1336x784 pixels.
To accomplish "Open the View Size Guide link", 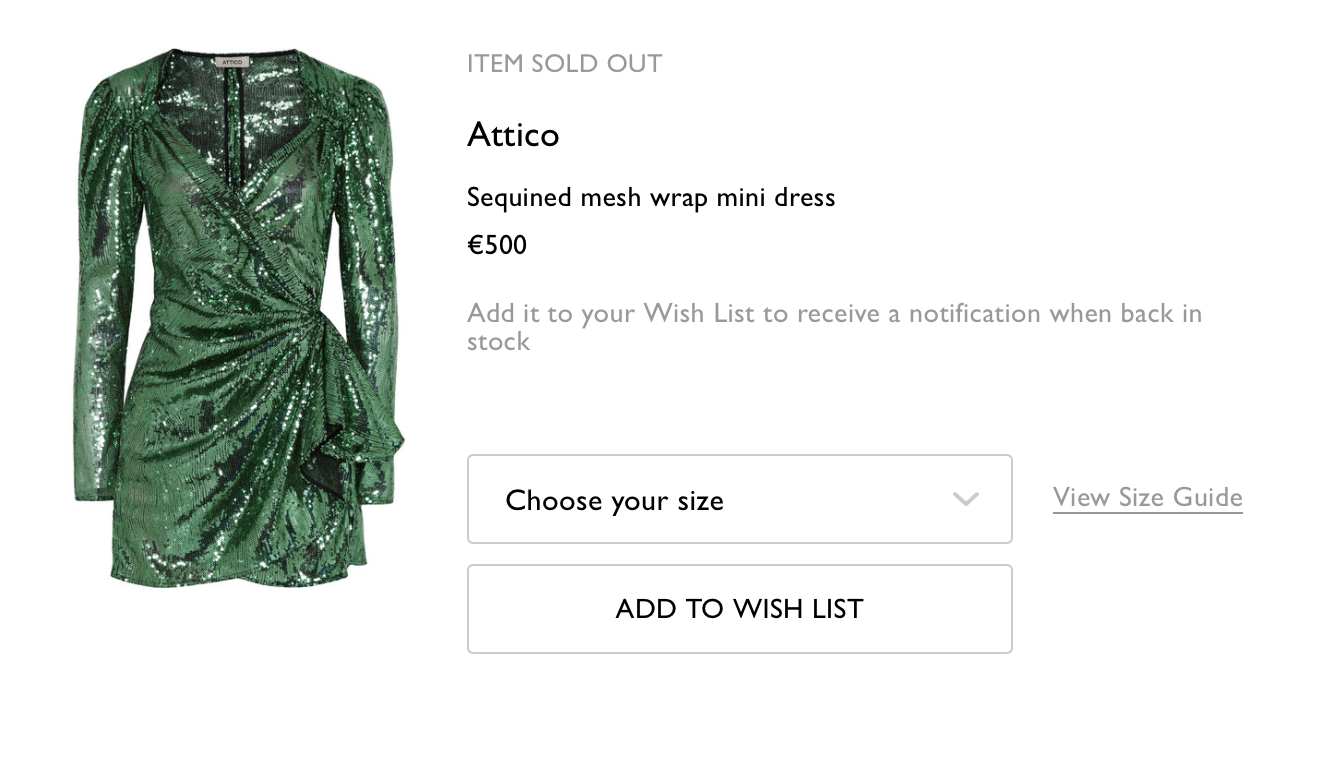I will 1147,497.
